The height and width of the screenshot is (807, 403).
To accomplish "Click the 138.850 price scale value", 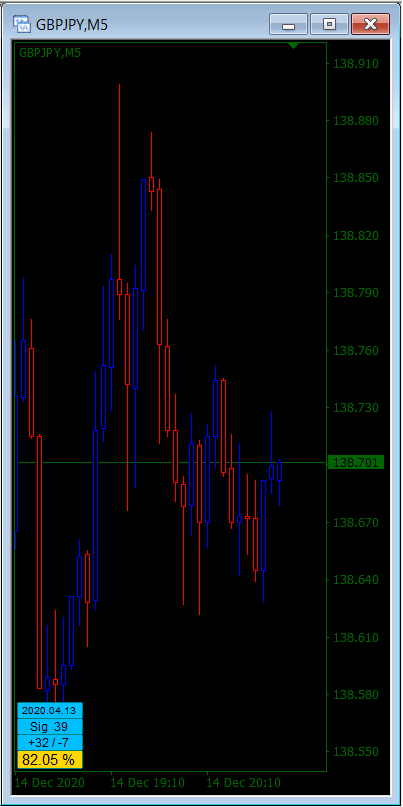I will point(356,178).
